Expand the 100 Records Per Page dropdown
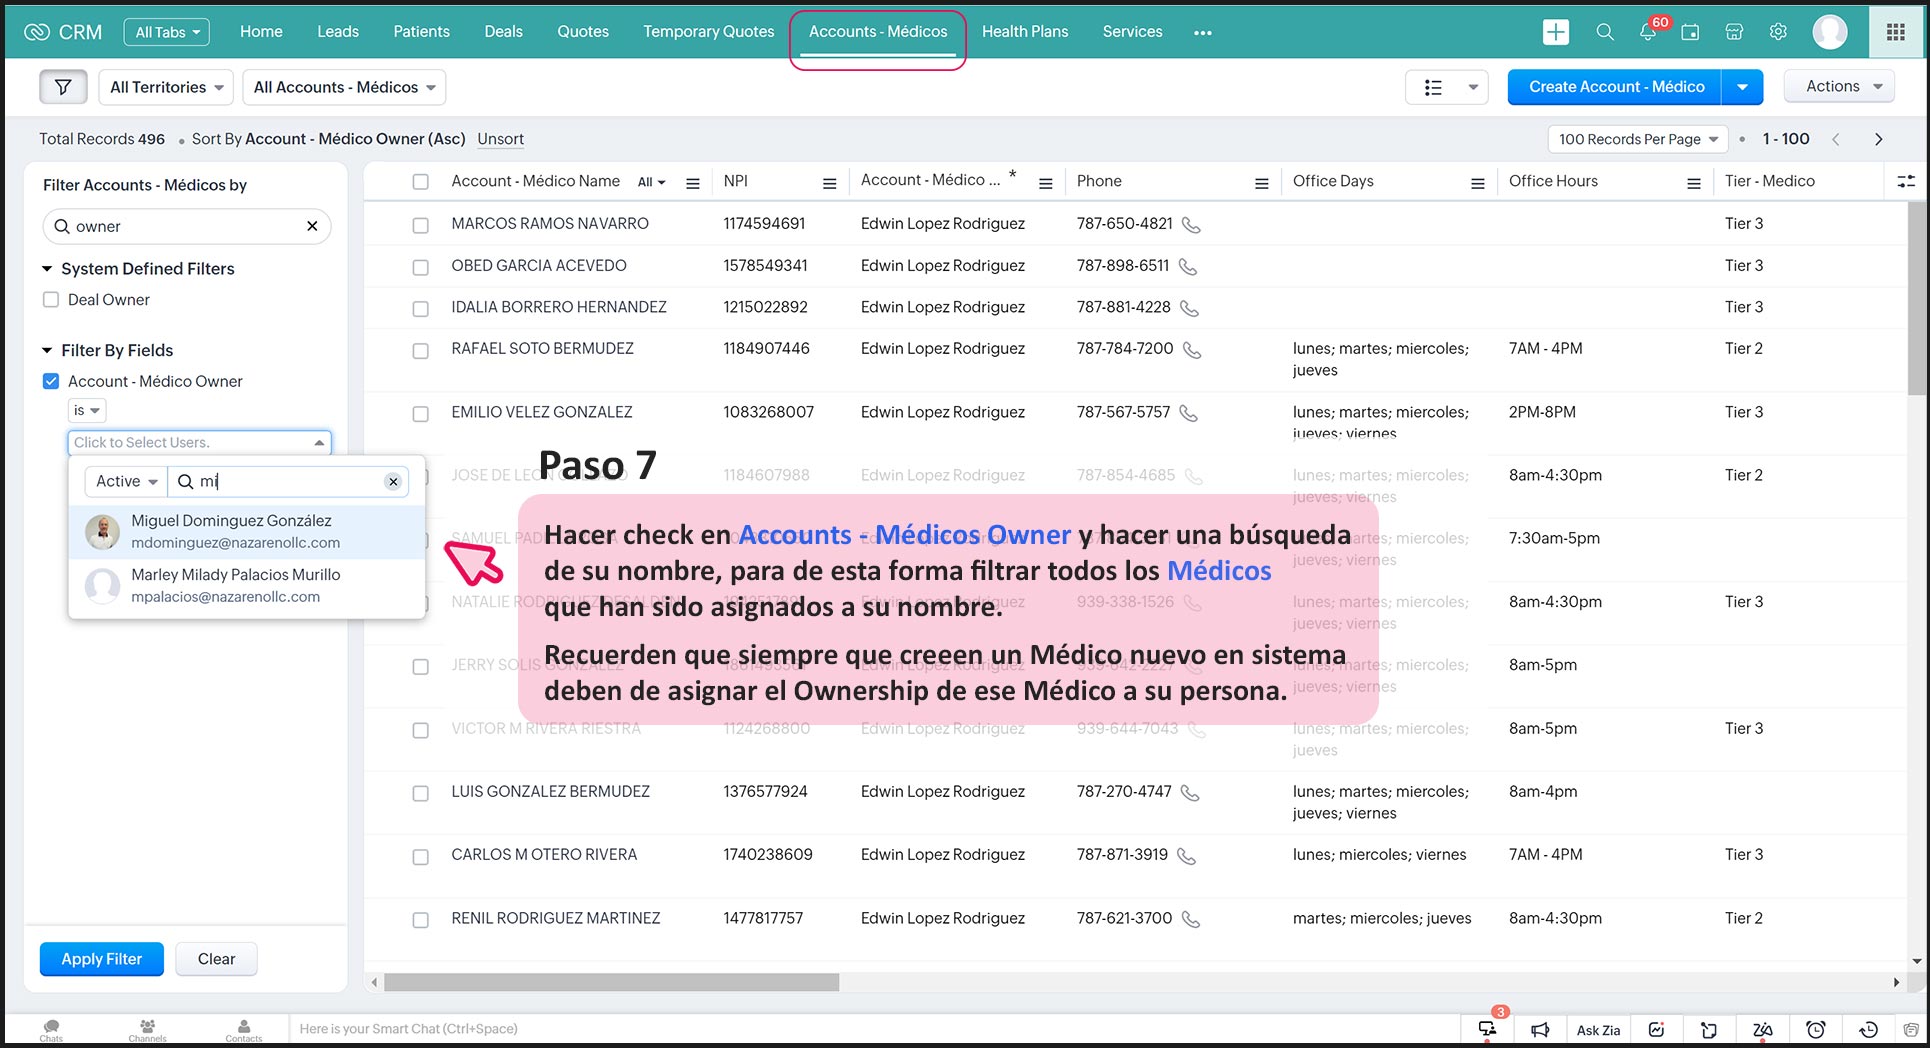 pos(1637,139)
